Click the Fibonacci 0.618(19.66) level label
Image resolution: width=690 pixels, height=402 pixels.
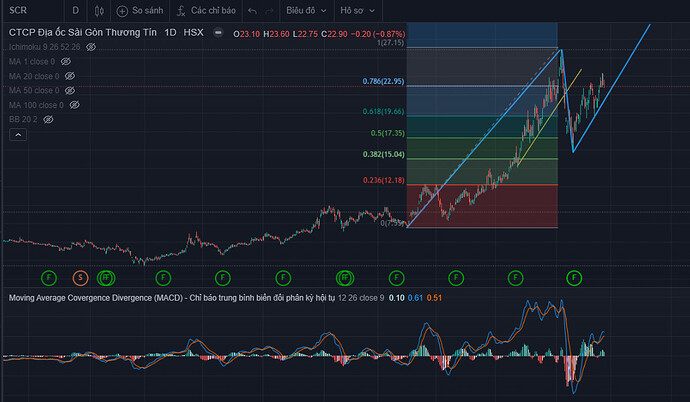point(383,112)
